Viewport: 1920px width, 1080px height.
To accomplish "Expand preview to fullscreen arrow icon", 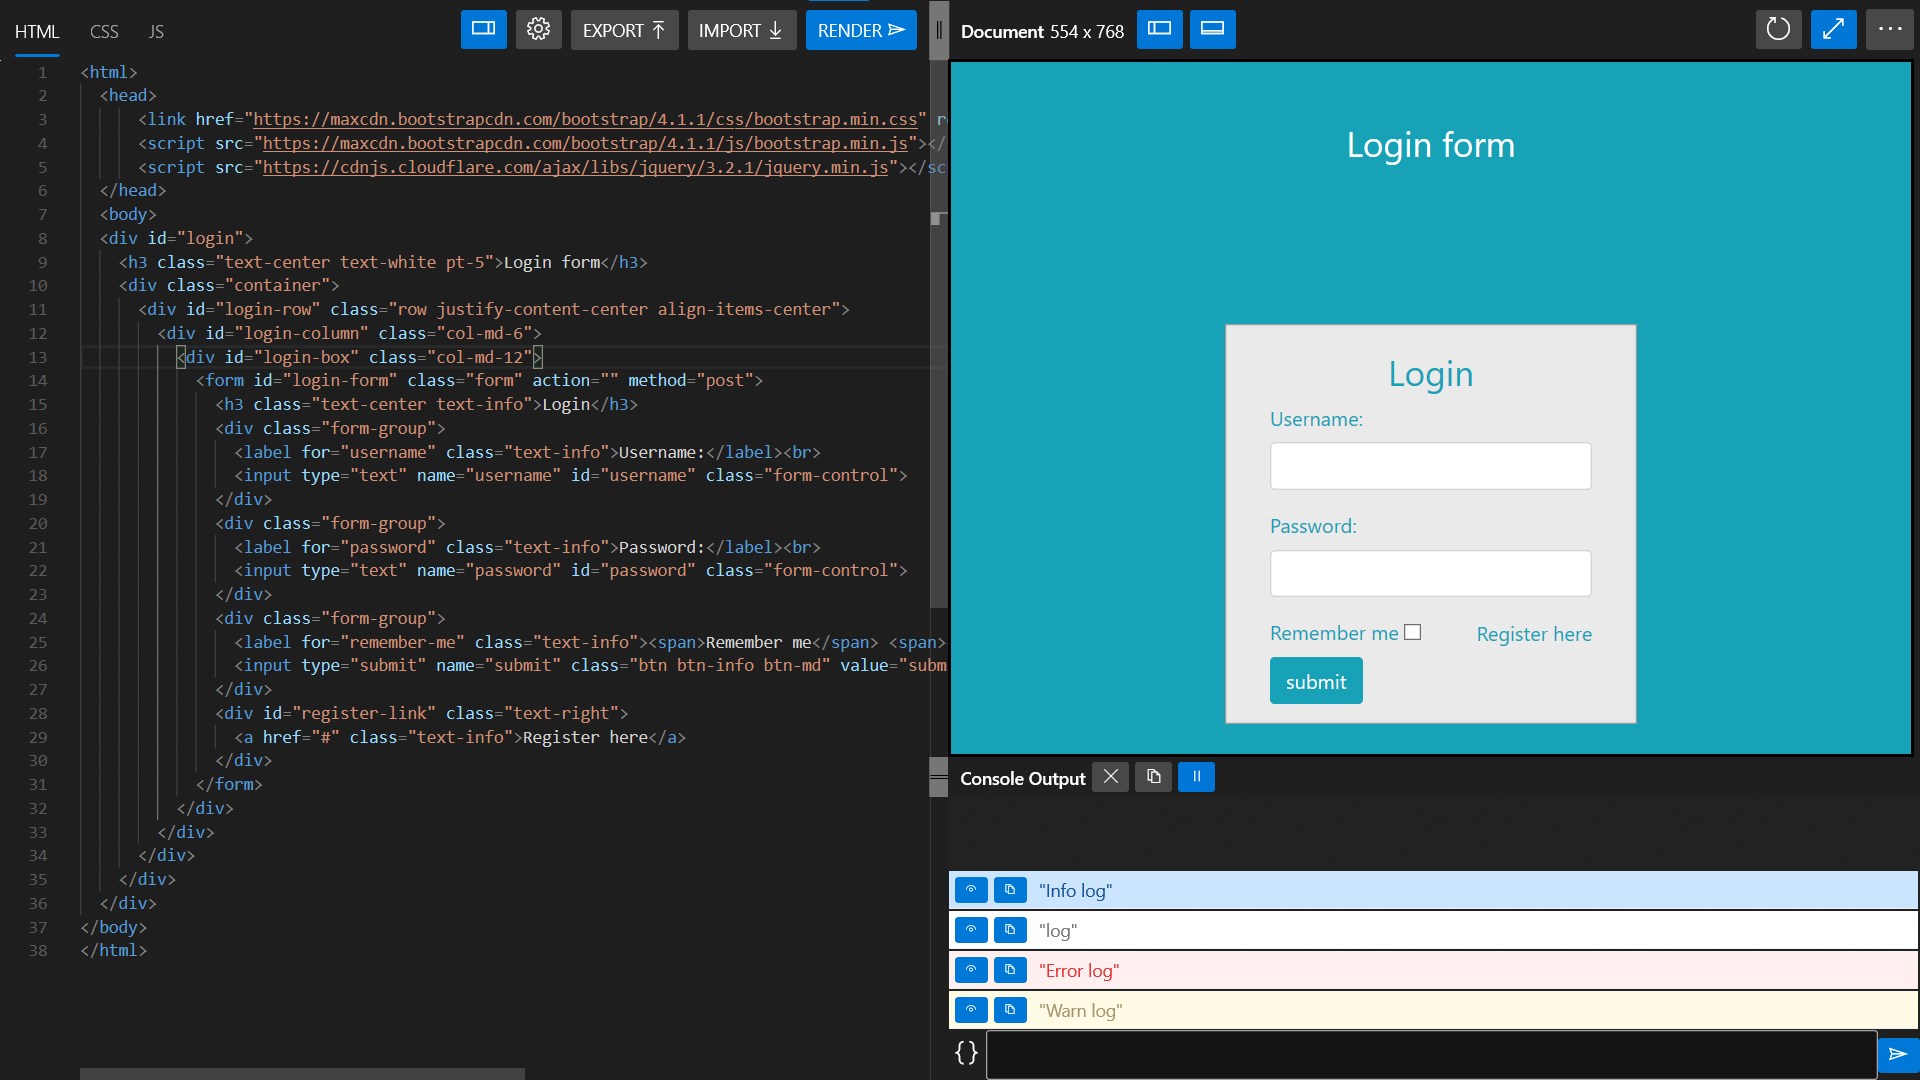I will point(1833,30).
